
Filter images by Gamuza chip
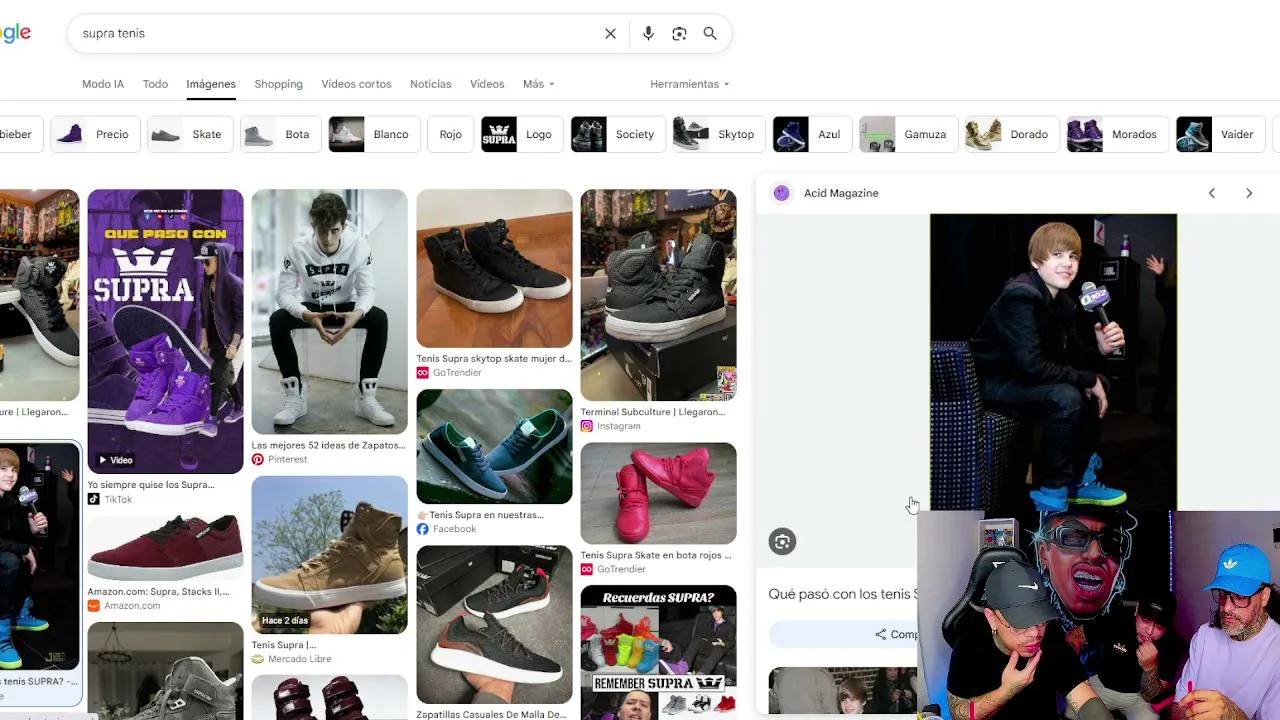[x=907, y=134]
